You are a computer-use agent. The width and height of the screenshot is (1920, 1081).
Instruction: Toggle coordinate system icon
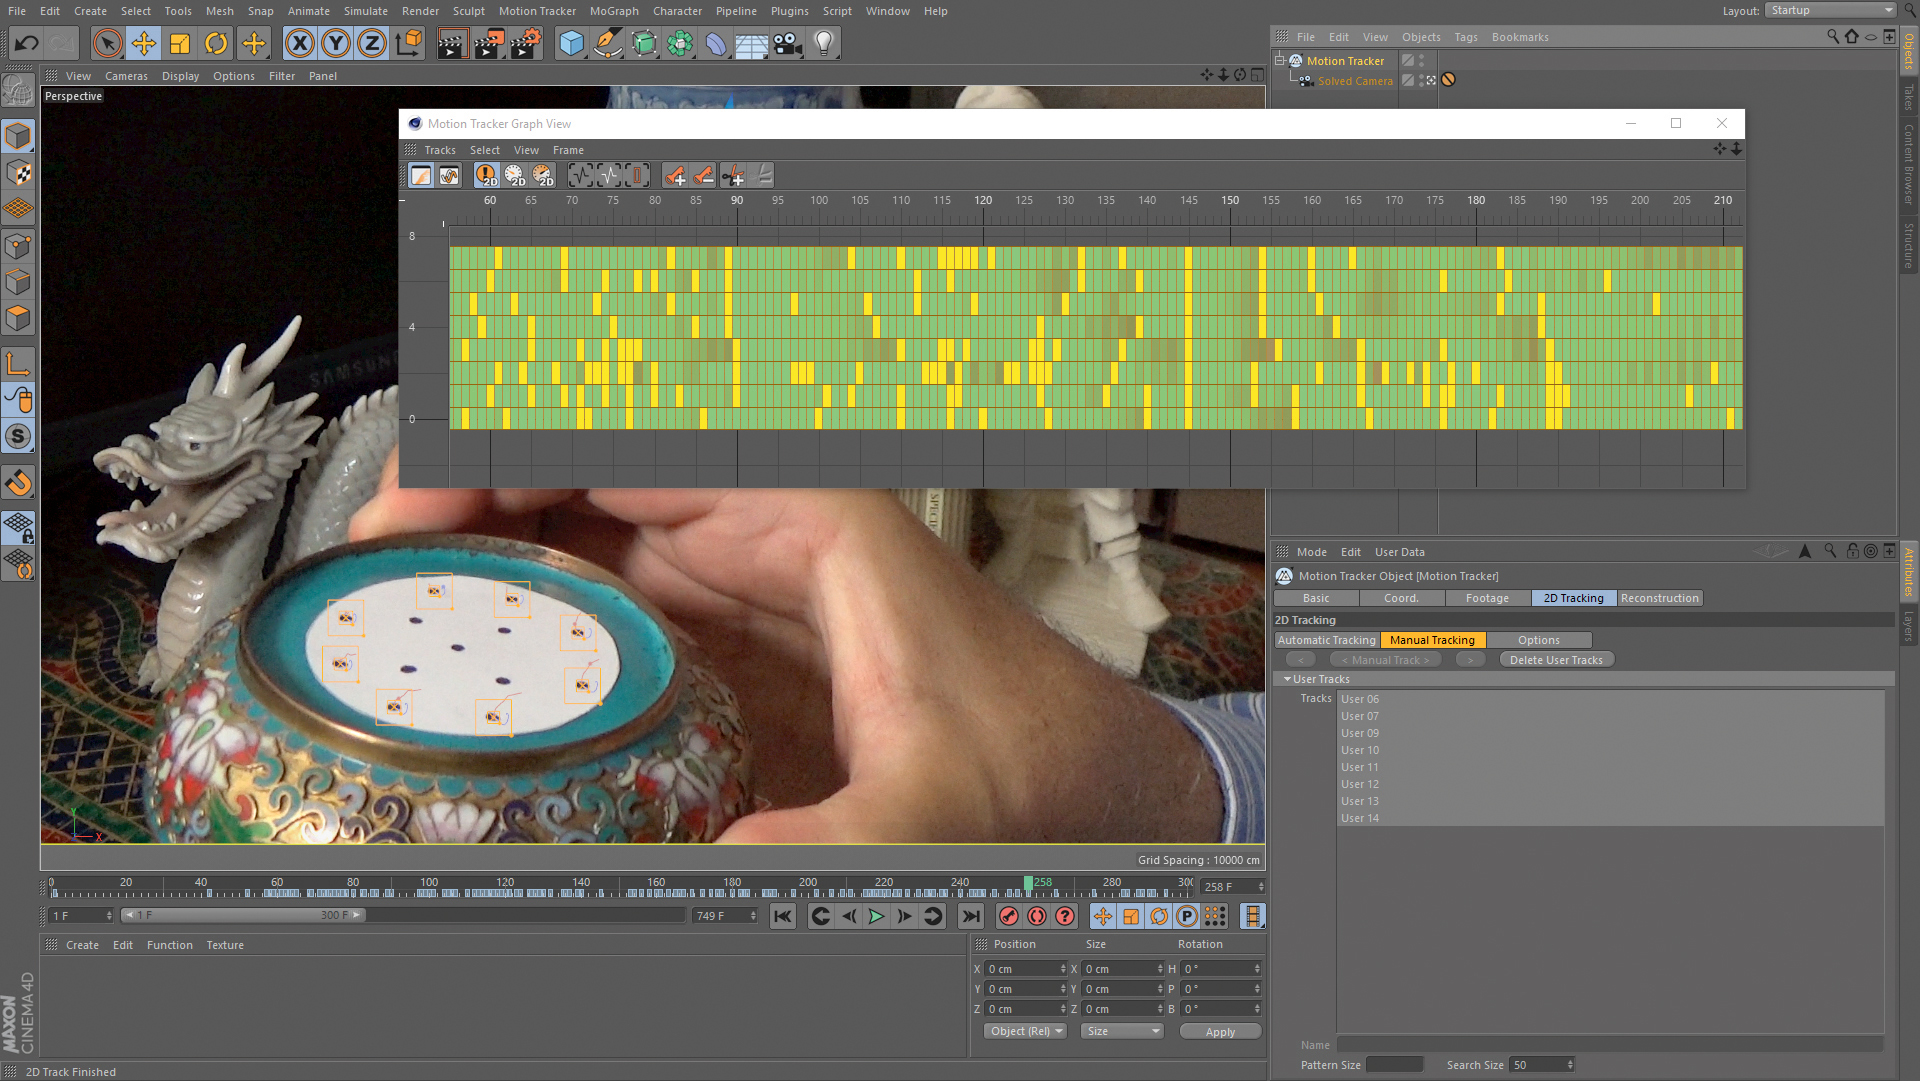(x=409, y=43)
